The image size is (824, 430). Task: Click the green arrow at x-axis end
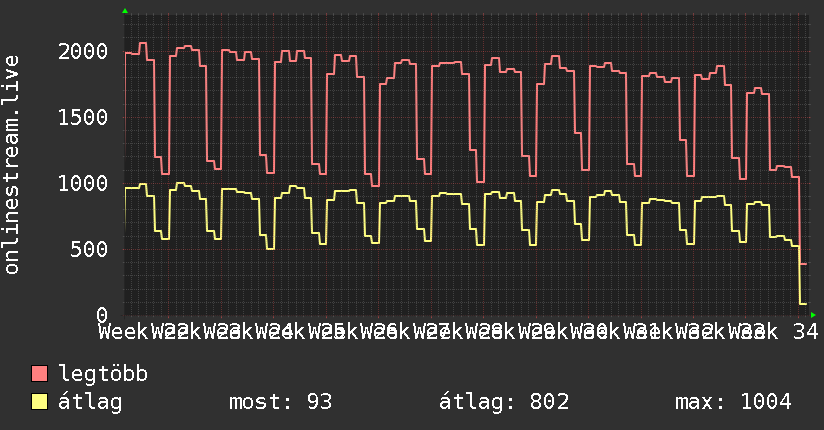pyautogui.click(x=813, y=315)
